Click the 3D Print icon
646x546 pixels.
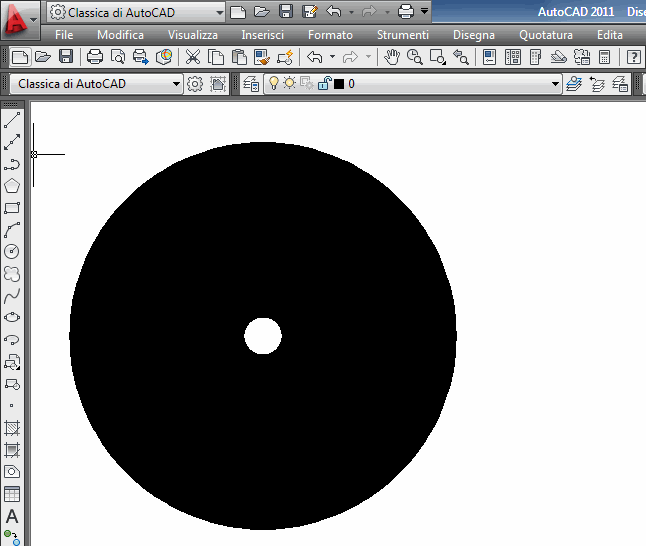pyautogui.click(x=164, y=57)
